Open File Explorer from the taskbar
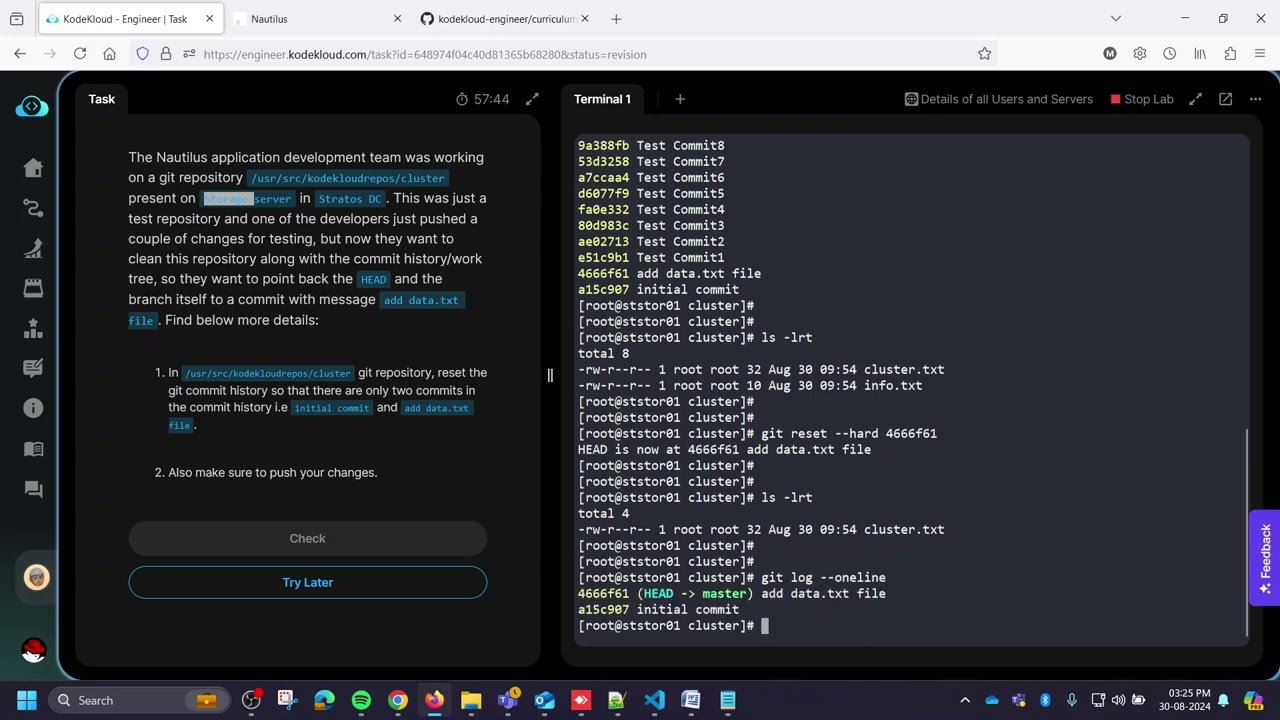1280x720 pixels. point(471,700)
